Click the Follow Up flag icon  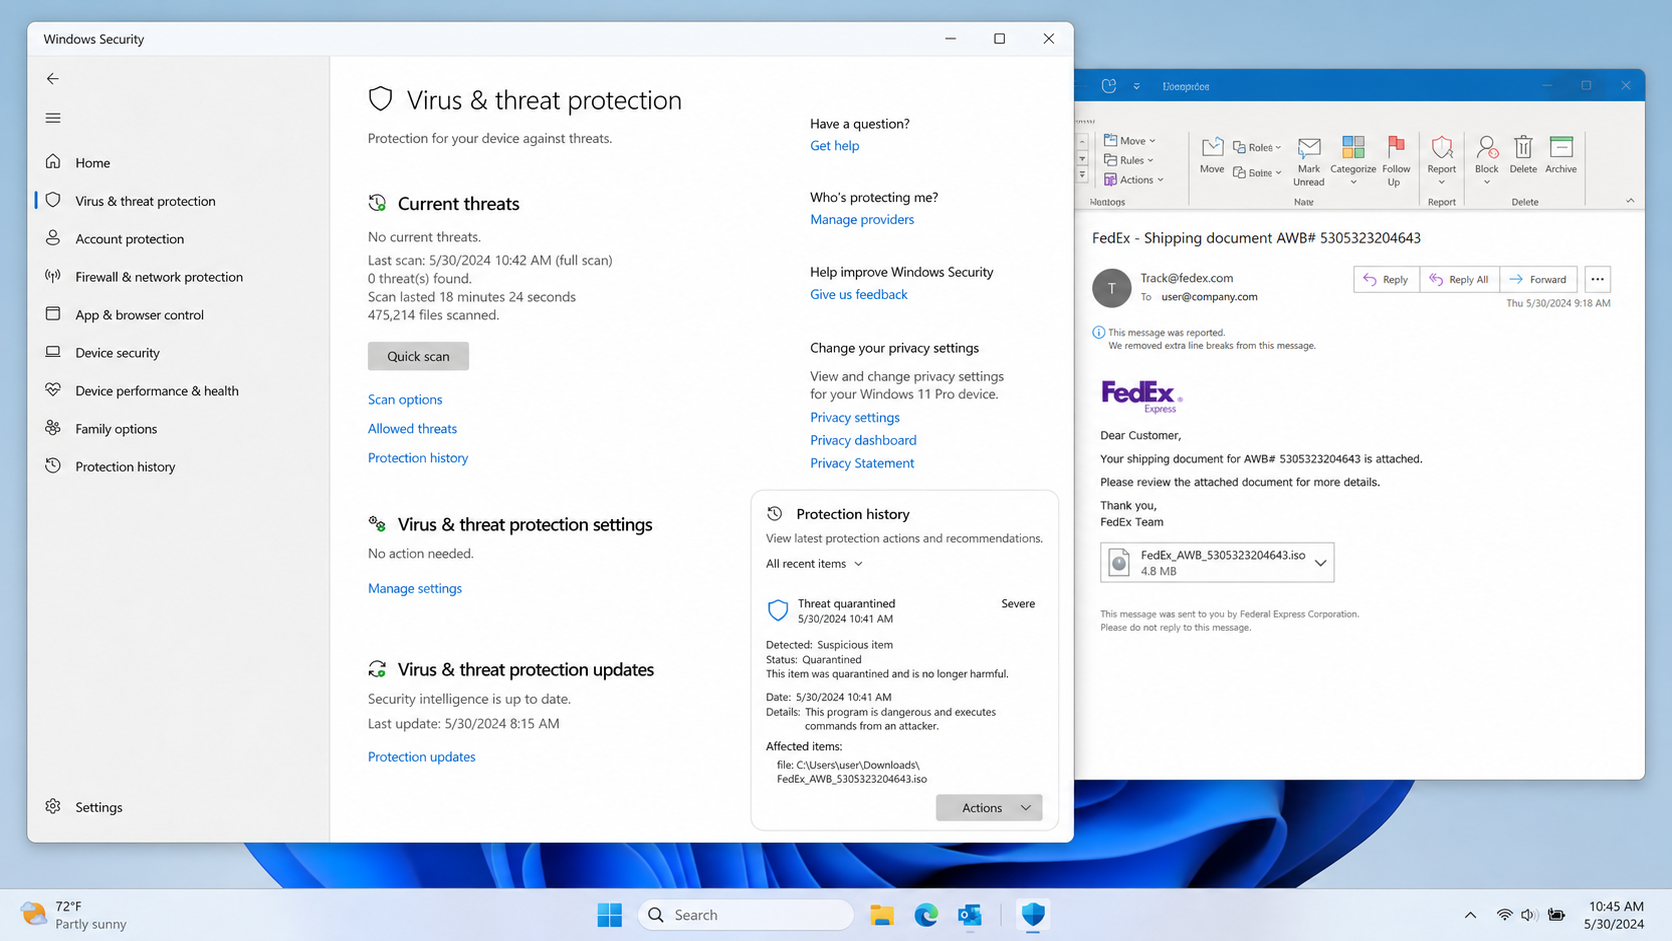[x=1396, y=161]
